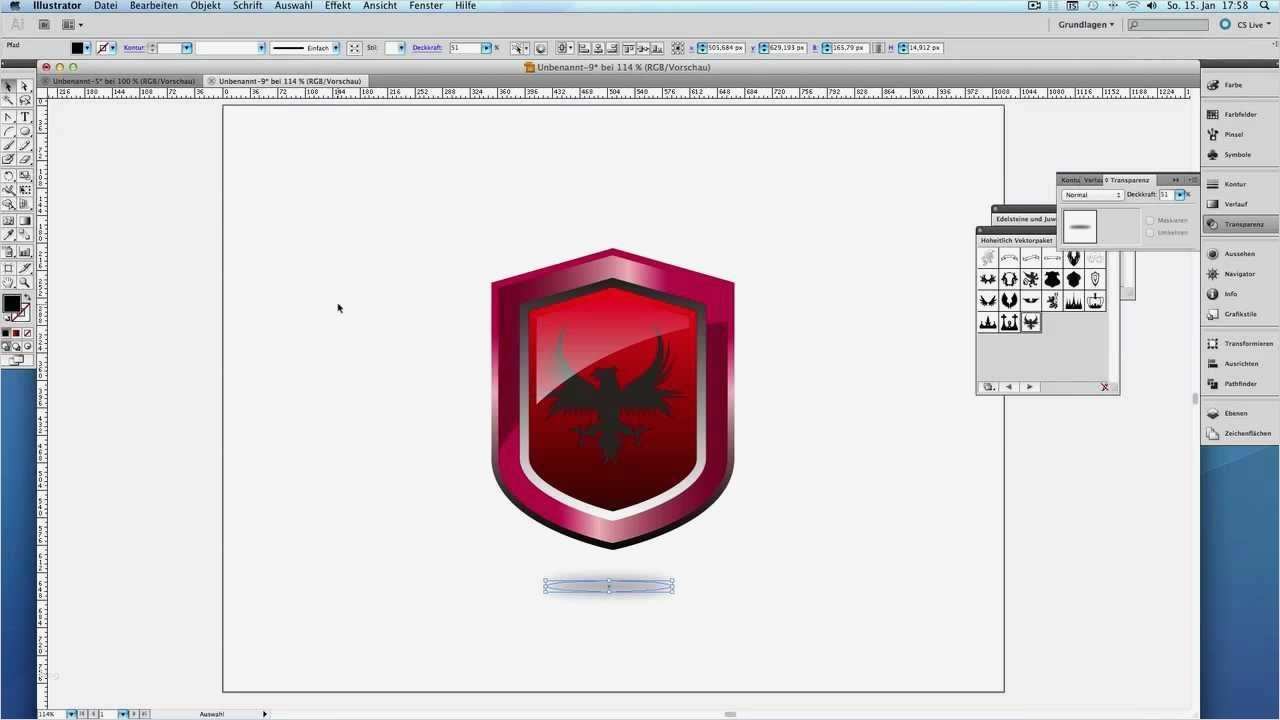Select the Eraser tool
The height and width of the screenshot is (720, 1280).
pos(25,159)
